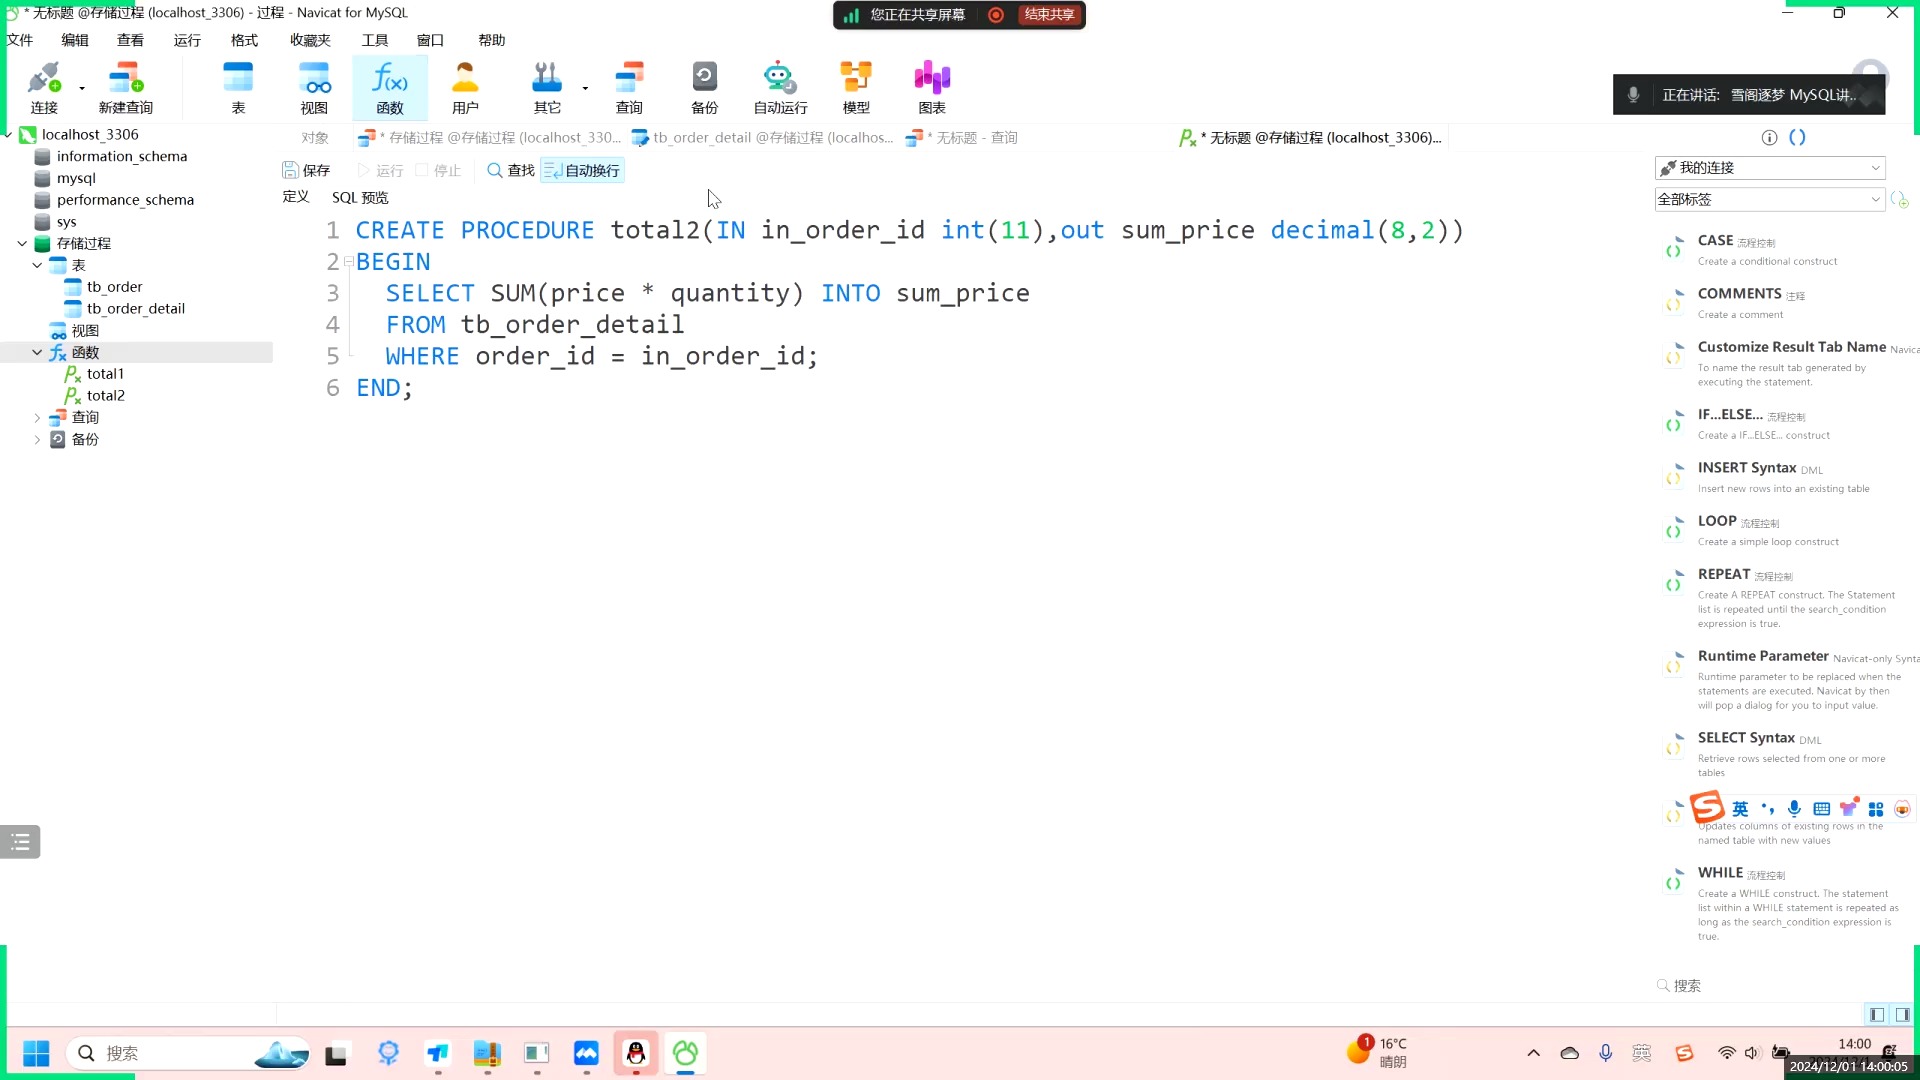Switch to the SQL 预览 tab
The image size is (1920, 1080).
[x=360, y=198]
